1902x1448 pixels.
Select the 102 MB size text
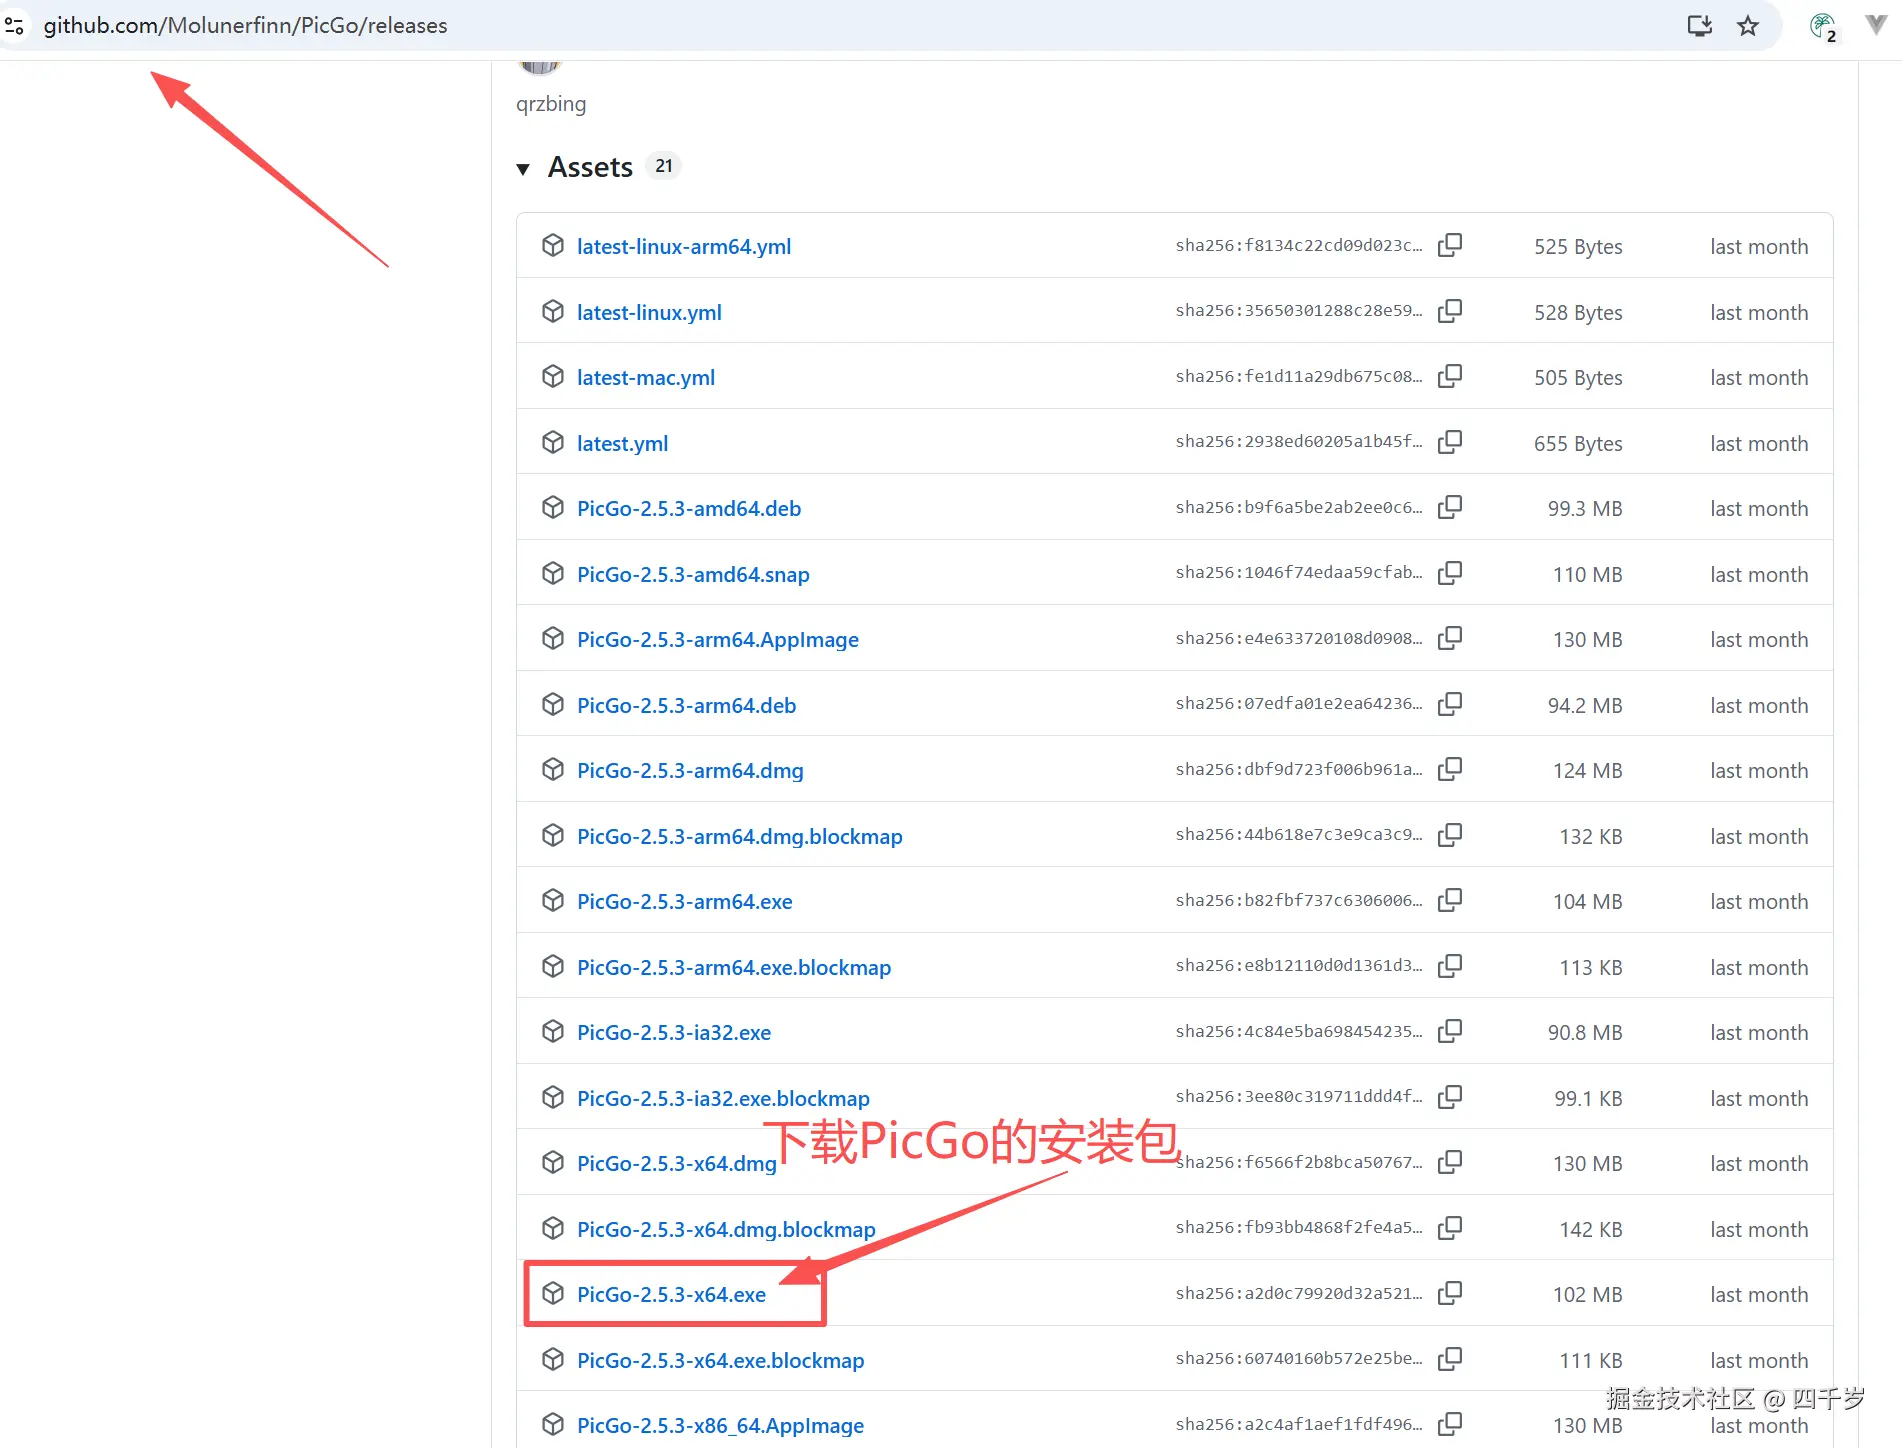coord(1587,1294)
